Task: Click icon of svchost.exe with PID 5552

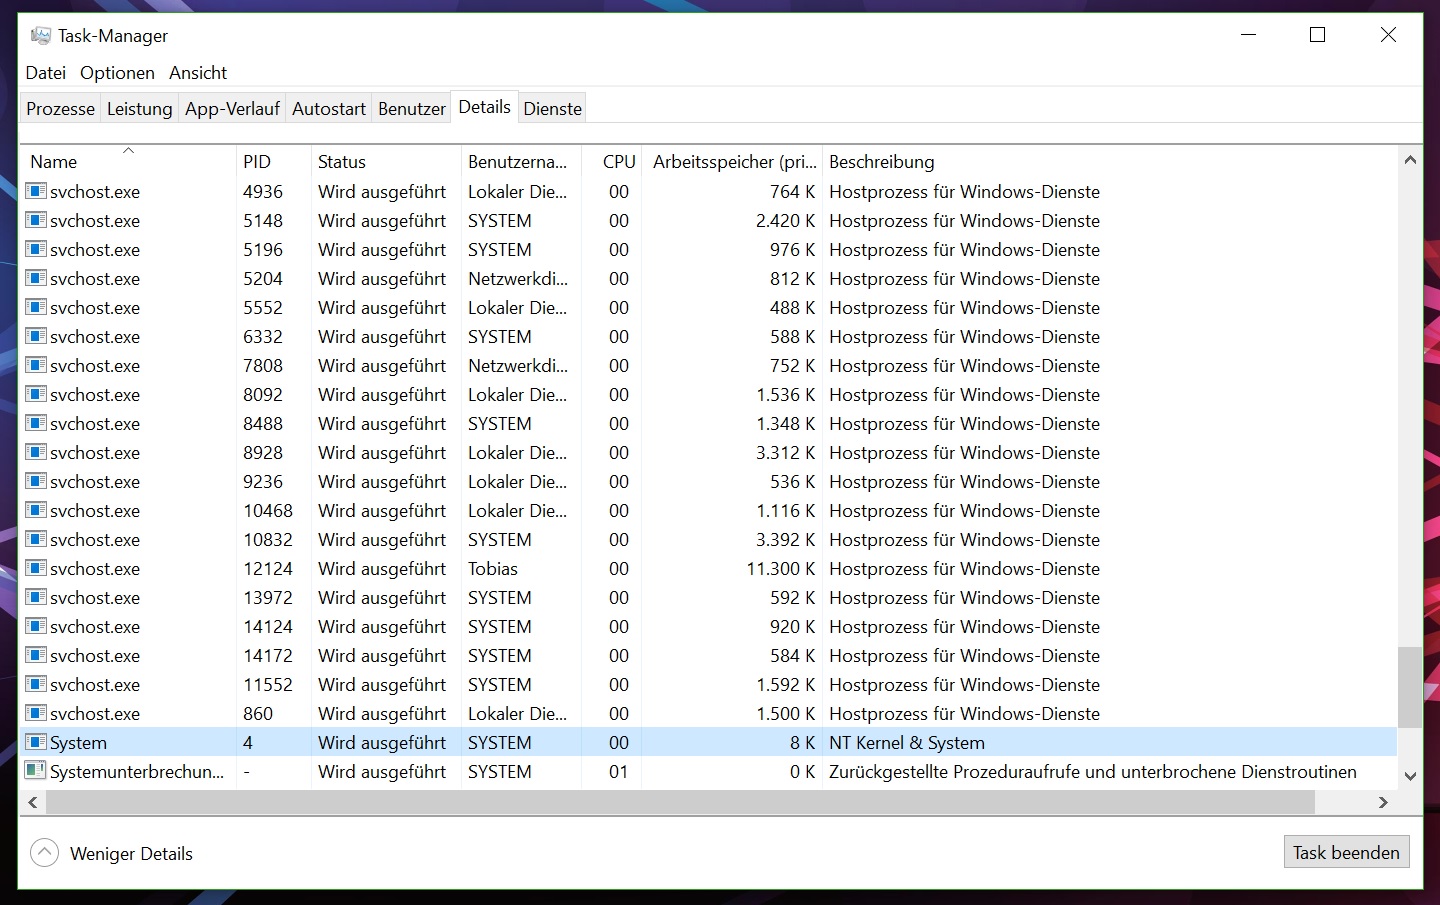Action: 36,307
